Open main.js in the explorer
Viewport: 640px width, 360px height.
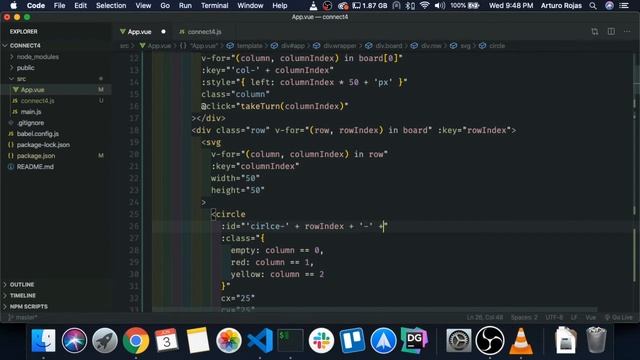[31, 112]
